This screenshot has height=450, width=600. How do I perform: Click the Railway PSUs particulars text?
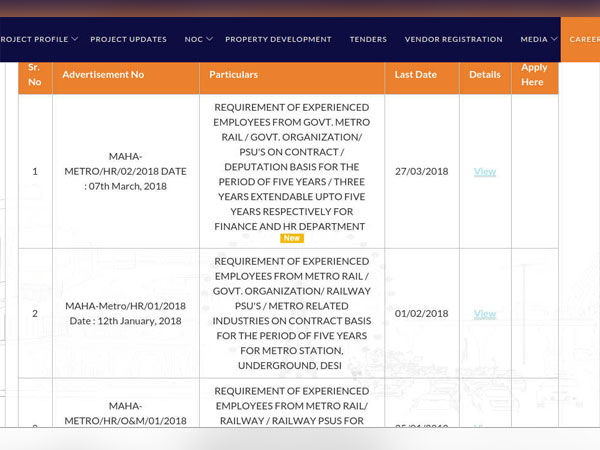tap(292, 406)
